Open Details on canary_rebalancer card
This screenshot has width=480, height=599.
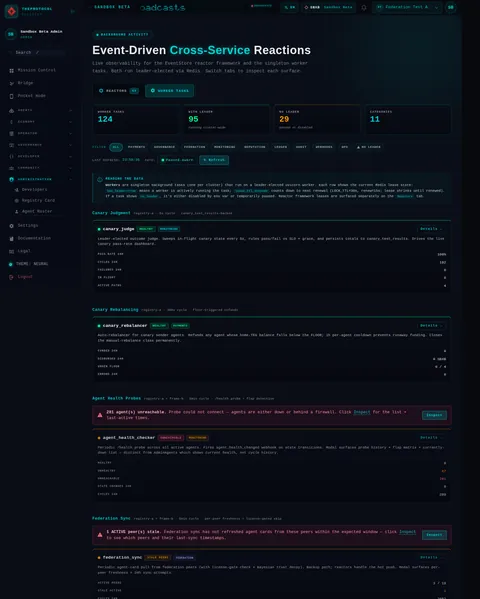click(x=431, y=325)
